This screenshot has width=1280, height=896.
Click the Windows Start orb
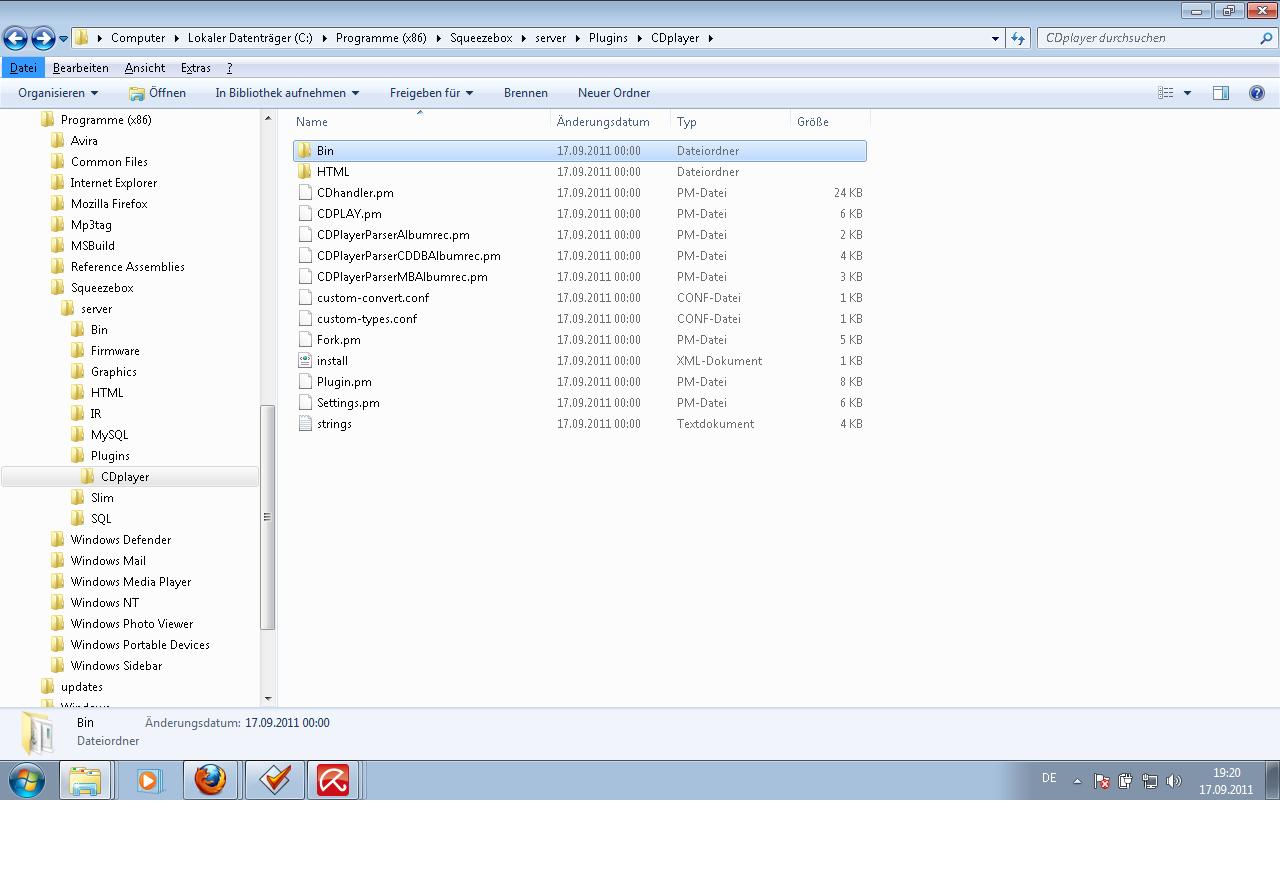27,780
